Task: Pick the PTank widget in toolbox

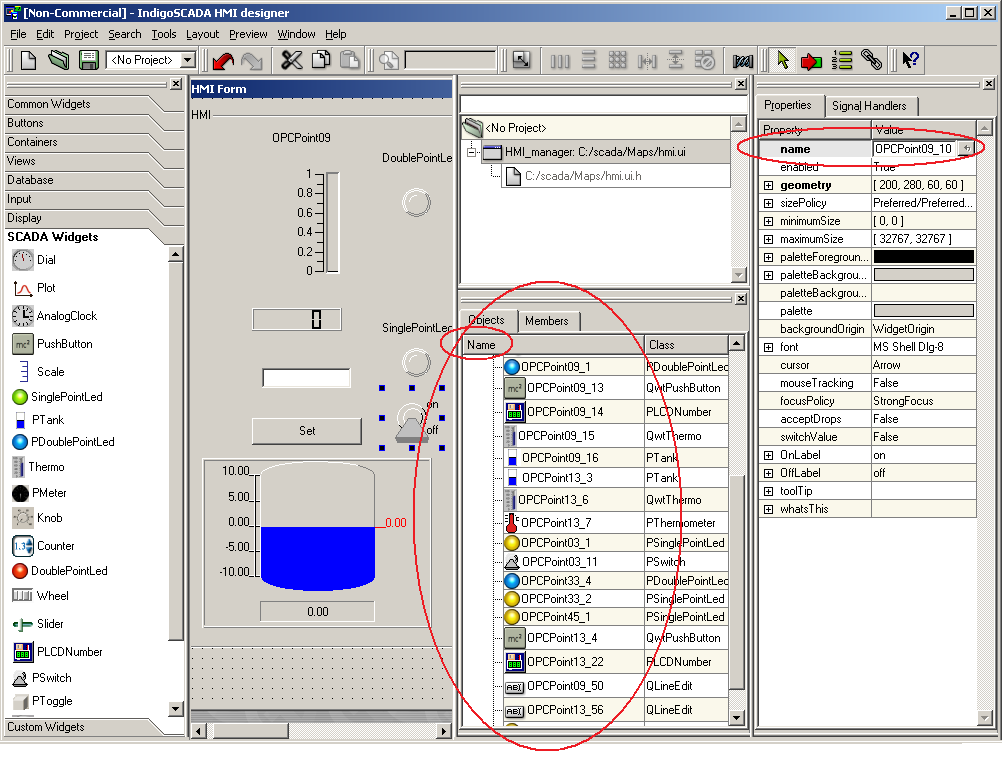Action: (39, 420)
